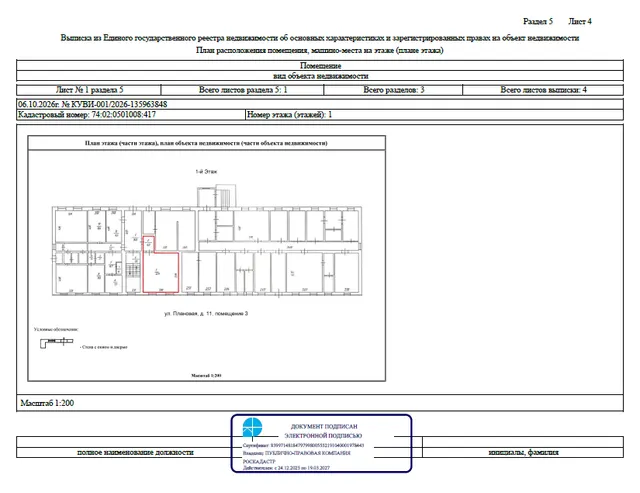Click the plan heading 'План этажа (части этажа), план объекта недвижимости'
This screenshot has width=640, height=493.
point(206,143)
